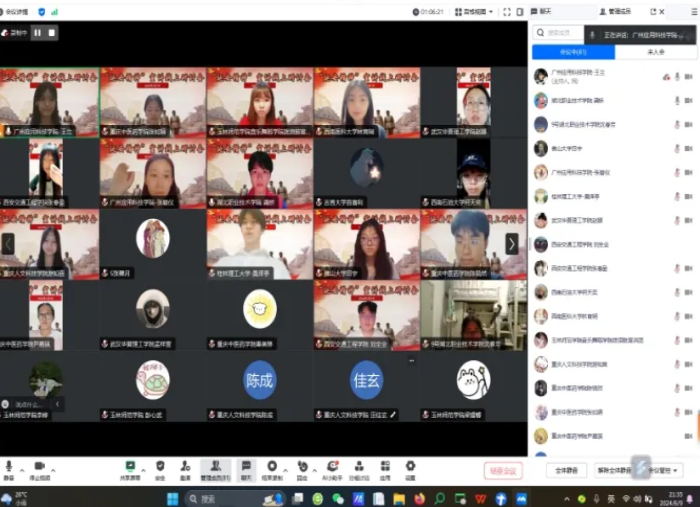Open the Invite icon in bottom toolbar
The image size is (700, 507).
pos(185,467)
